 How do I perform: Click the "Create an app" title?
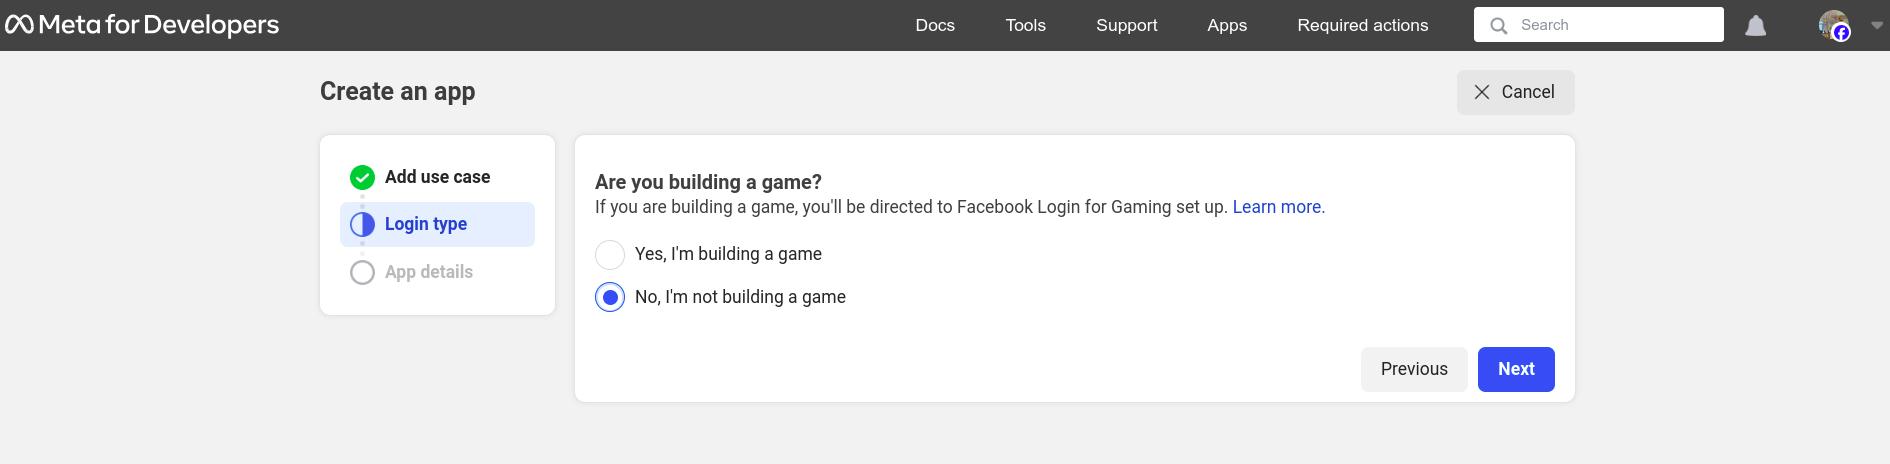[x=397, y=92]
